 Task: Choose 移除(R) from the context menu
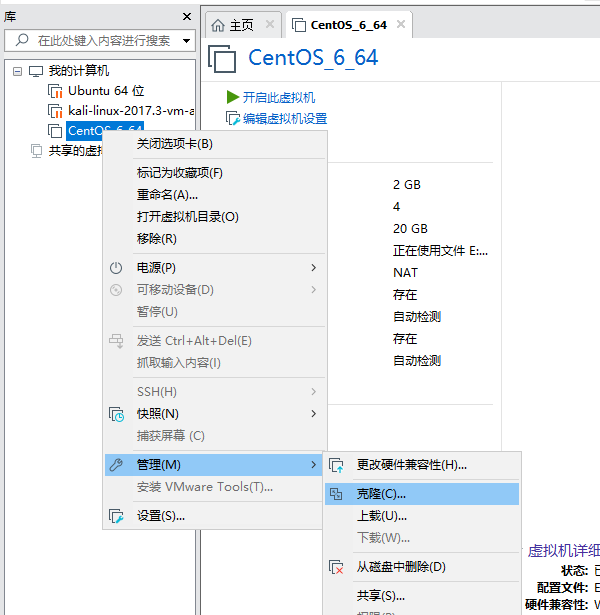pos(215,239)
